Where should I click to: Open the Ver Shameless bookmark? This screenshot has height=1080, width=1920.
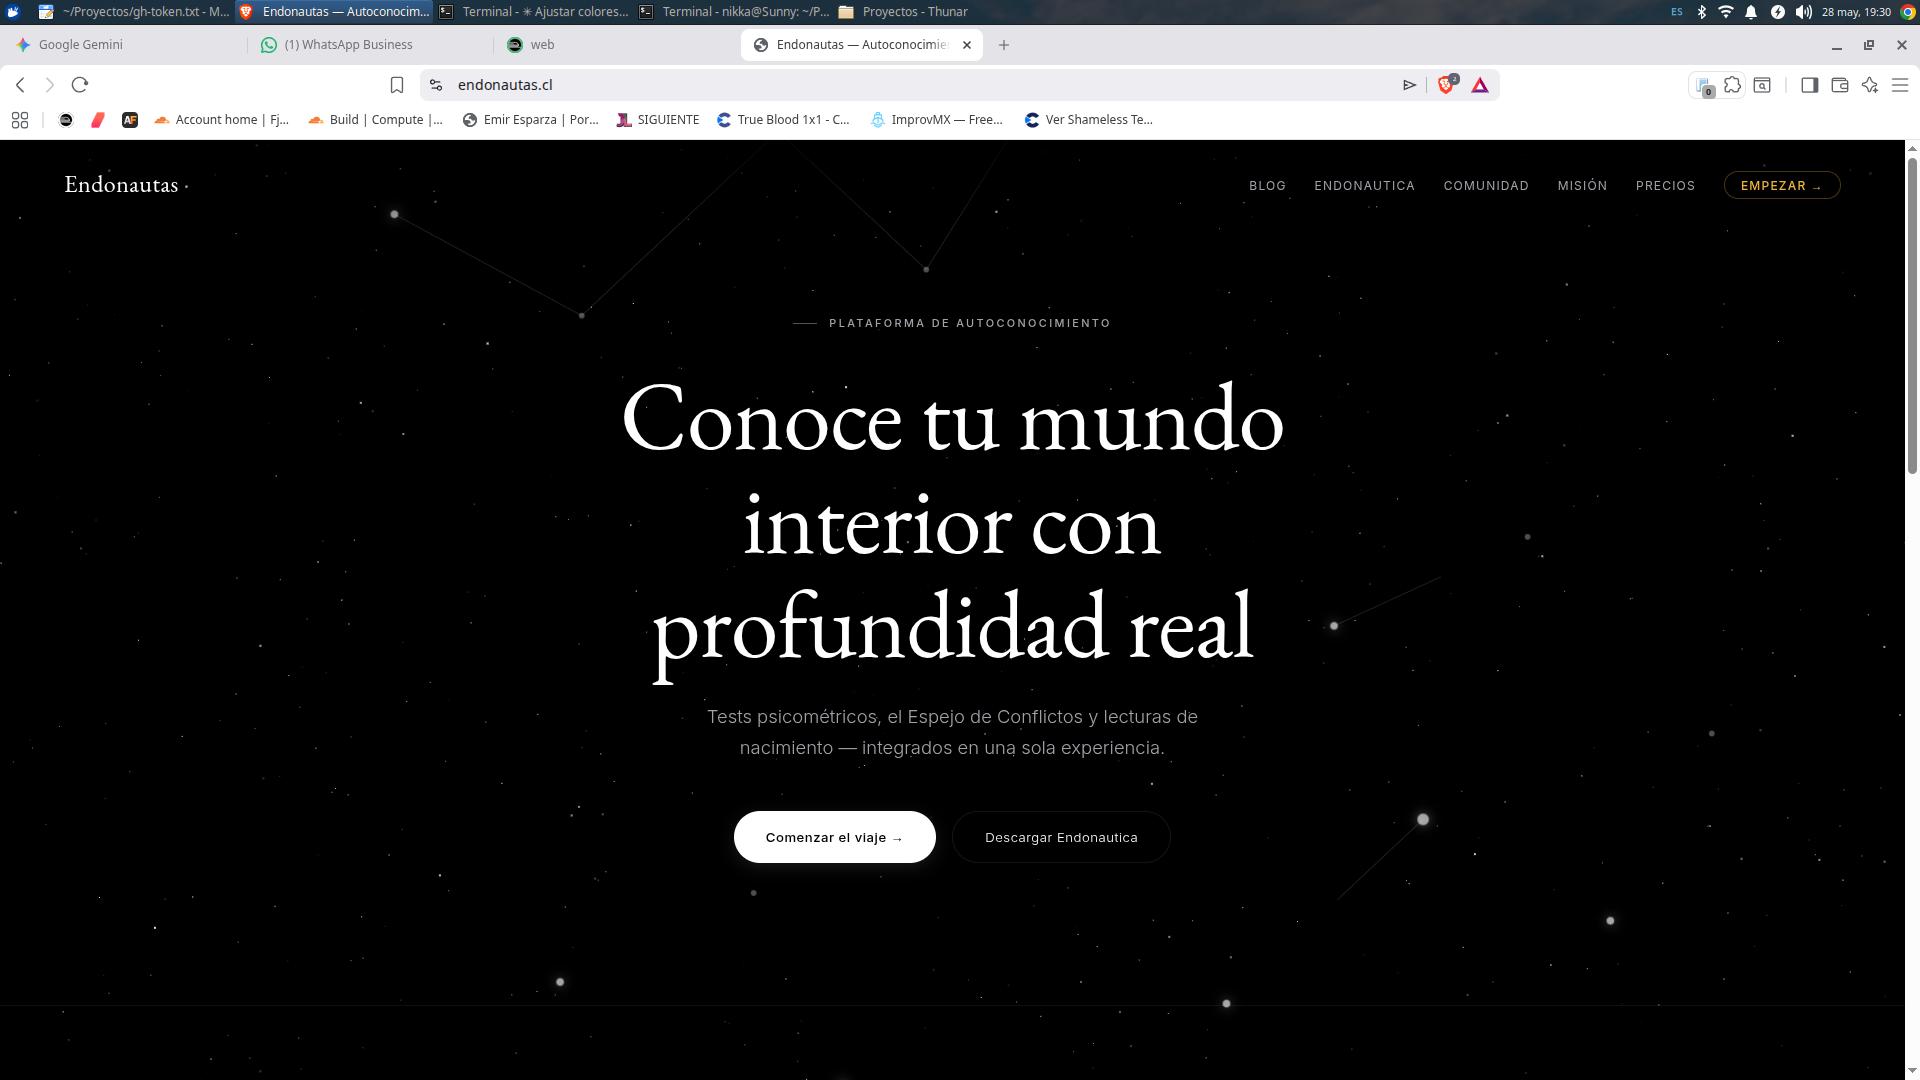(1089, 120)
